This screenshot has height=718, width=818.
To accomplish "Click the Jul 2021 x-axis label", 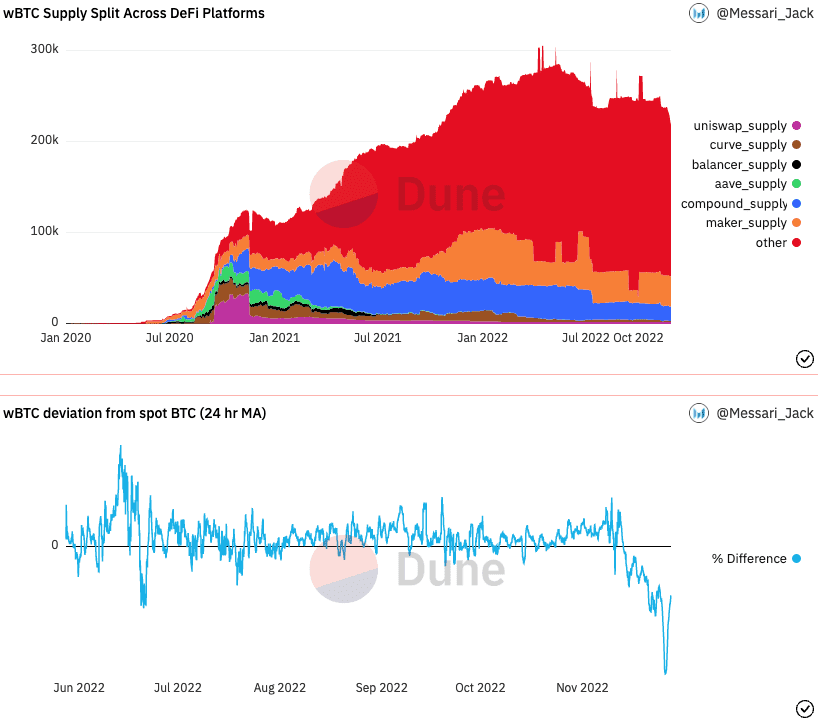I will (378, 338).
